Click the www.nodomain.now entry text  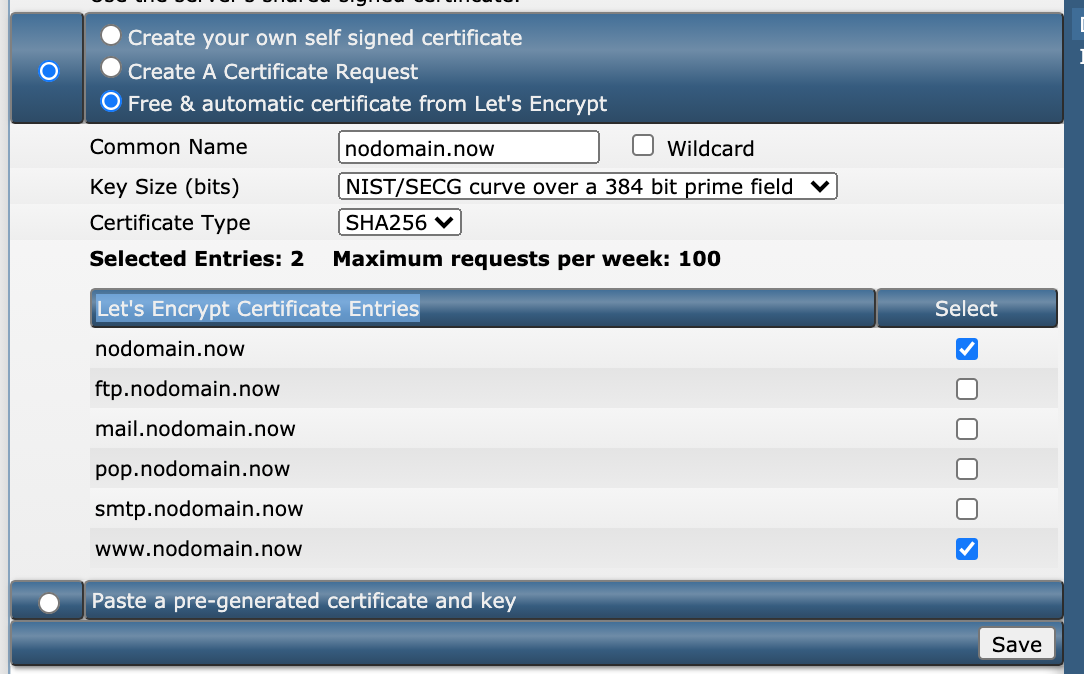pyautogui.click(x=198, y=549)
